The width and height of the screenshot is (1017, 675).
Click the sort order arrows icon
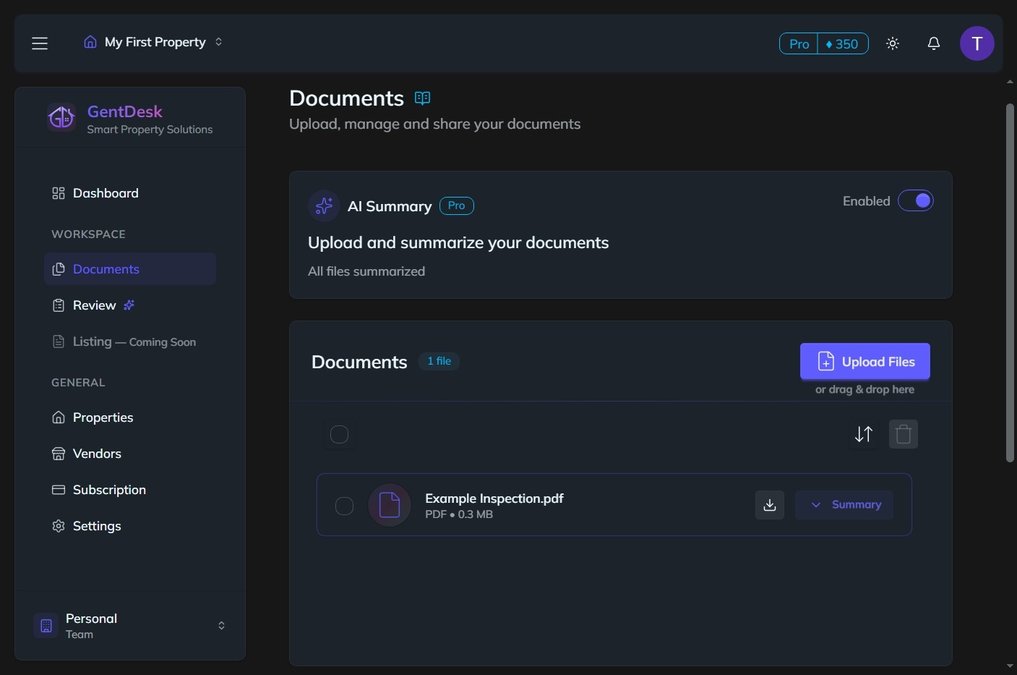click(x=863, y=433)
